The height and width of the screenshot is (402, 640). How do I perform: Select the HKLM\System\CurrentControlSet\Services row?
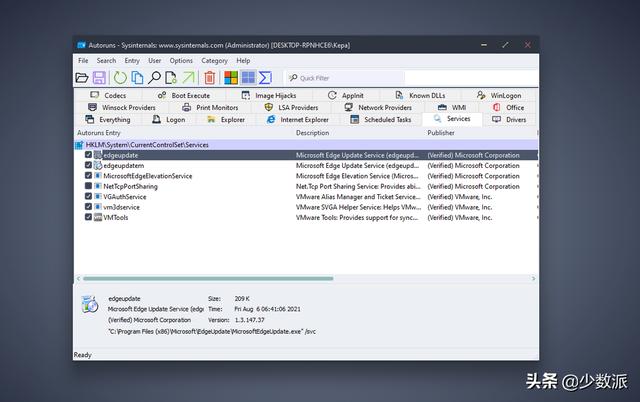306,145
